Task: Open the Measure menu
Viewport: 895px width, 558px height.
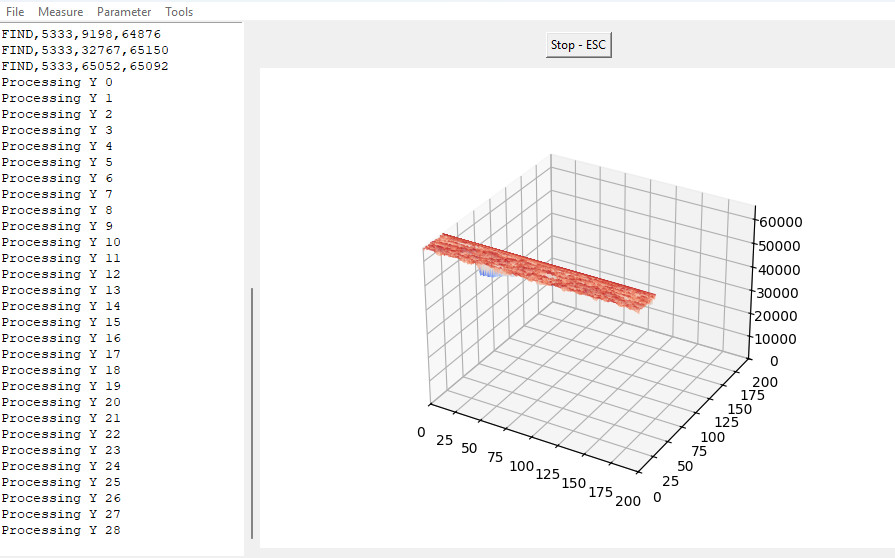Action: 61,12
